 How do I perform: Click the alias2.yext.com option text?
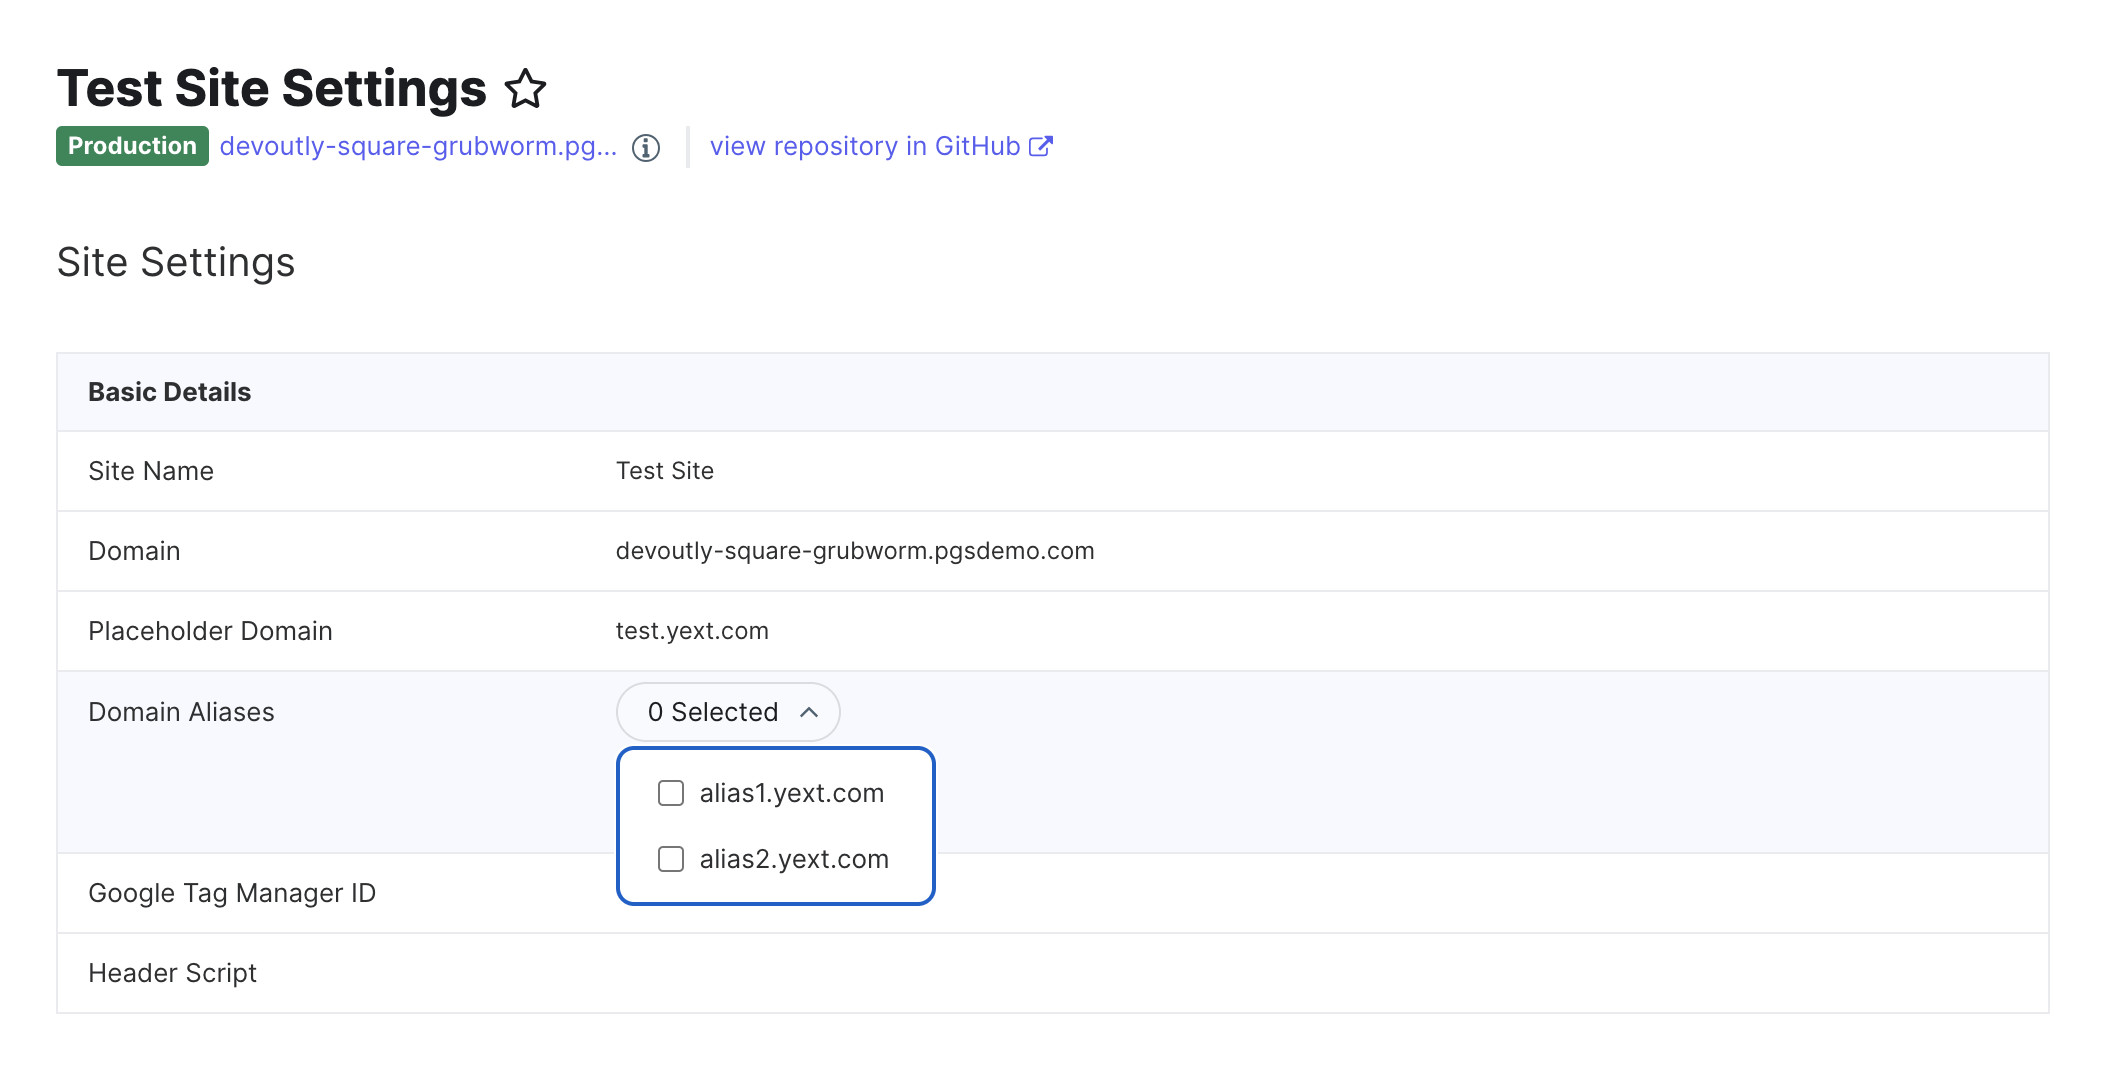(794, 859)
